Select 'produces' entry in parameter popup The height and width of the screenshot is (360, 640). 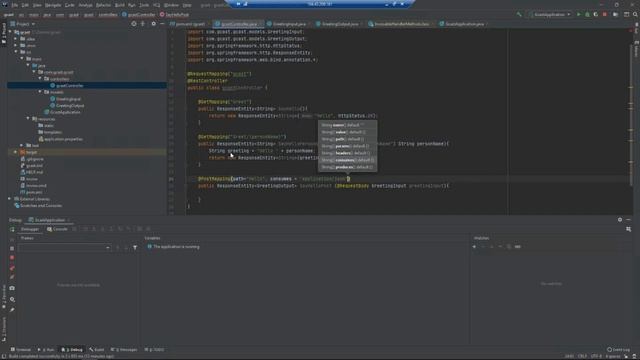pos(348,167)
